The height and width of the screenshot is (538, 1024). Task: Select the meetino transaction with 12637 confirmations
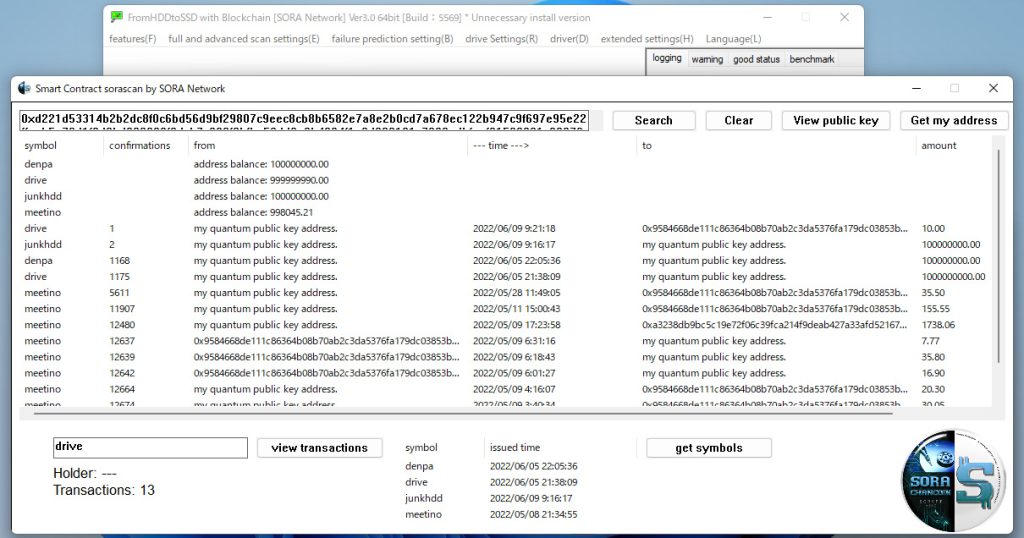503,341
